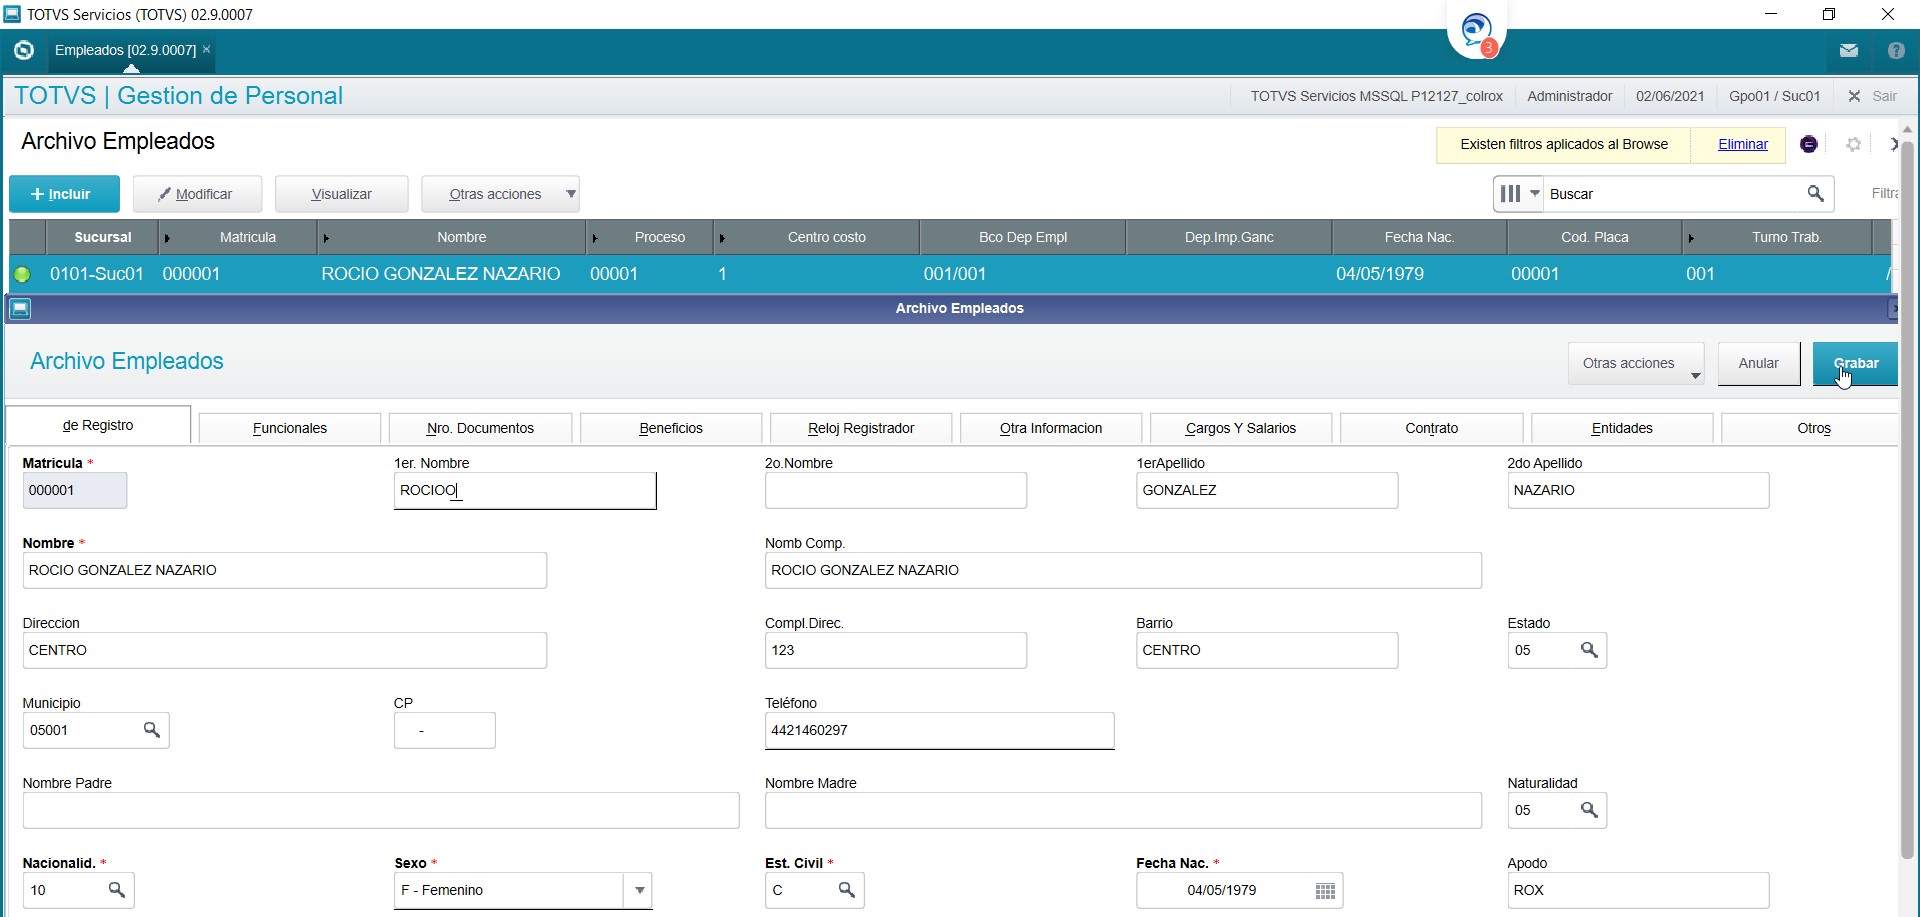The image size is (1920, 917).
Task: Open Municipio lookup magnifier
Action: 152,730
